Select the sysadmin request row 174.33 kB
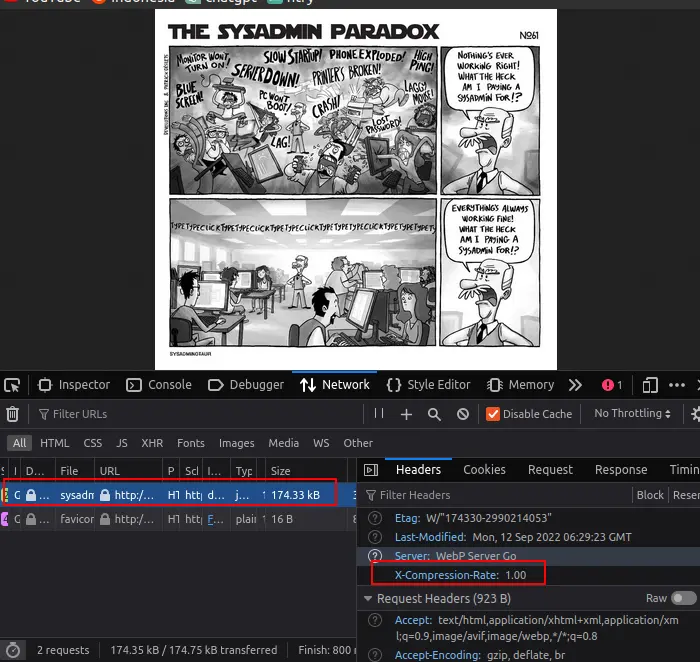The height and width of the screenshot is (662, 700). (x=178, y=495)
